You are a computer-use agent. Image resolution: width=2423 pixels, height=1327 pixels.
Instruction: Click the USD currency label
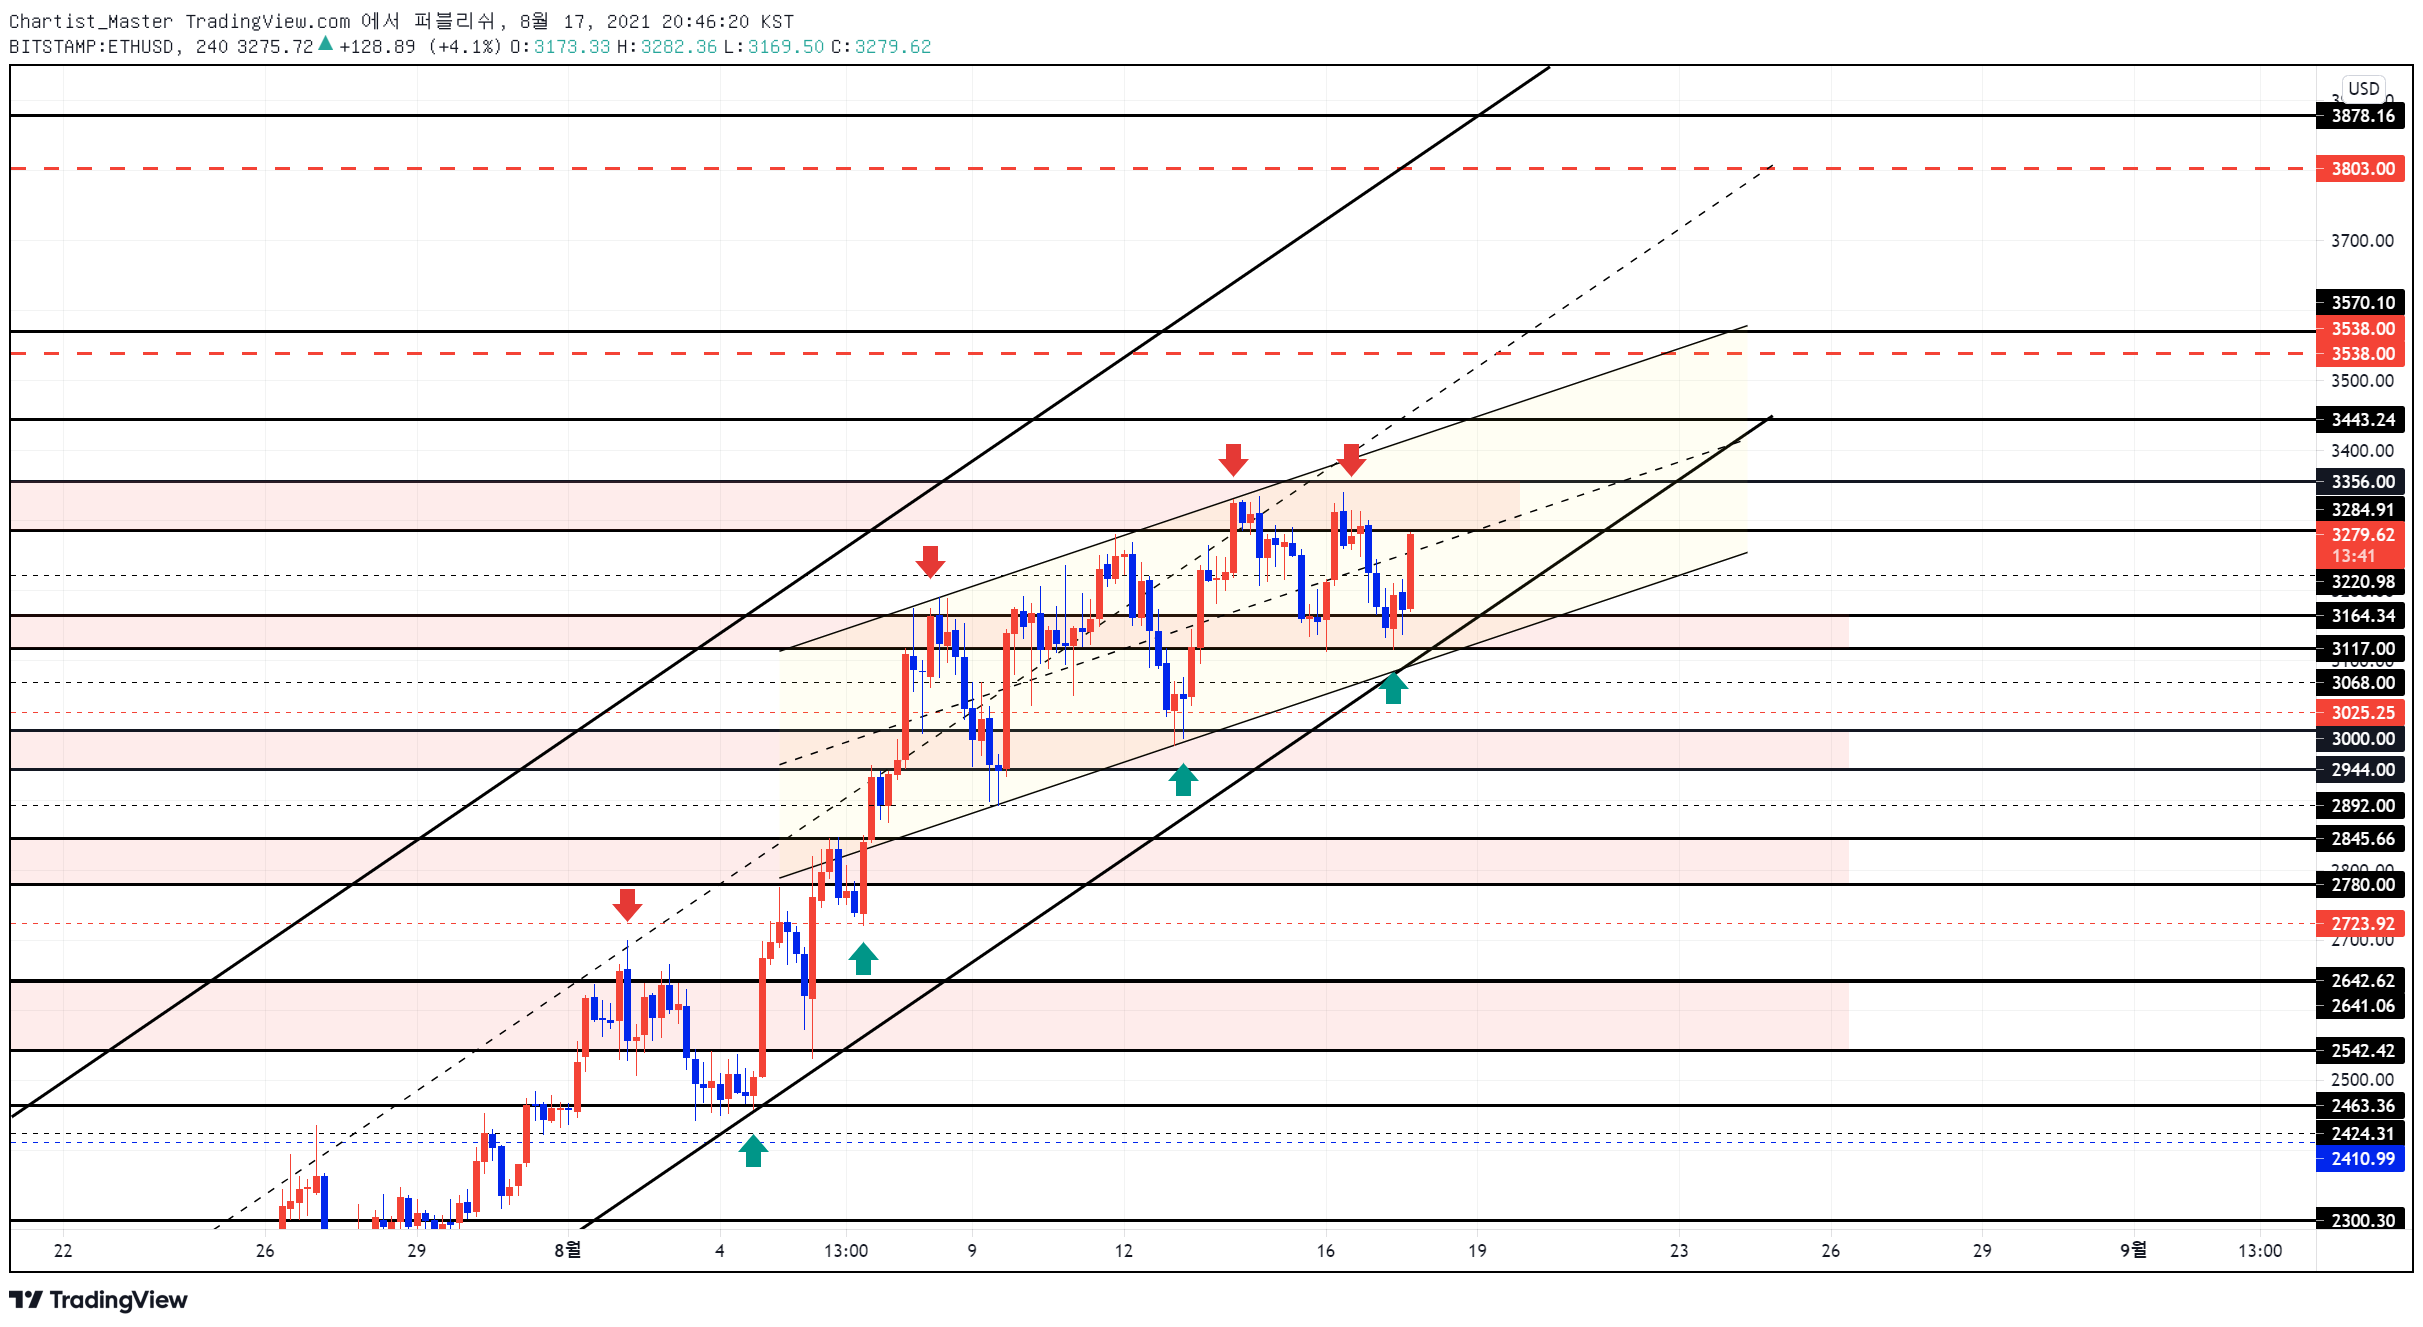2363,88
